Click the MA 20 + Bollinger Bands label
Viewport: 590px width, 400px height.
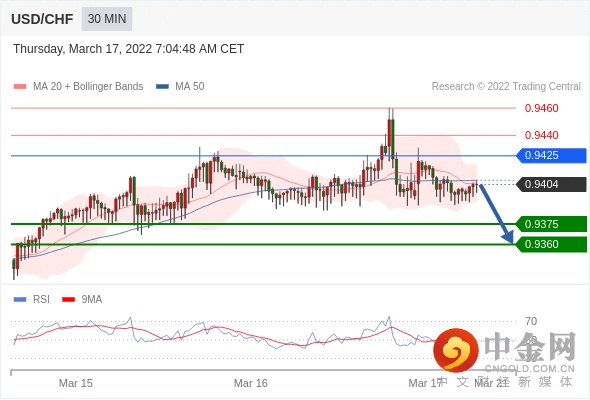click(x=88, y=87)
